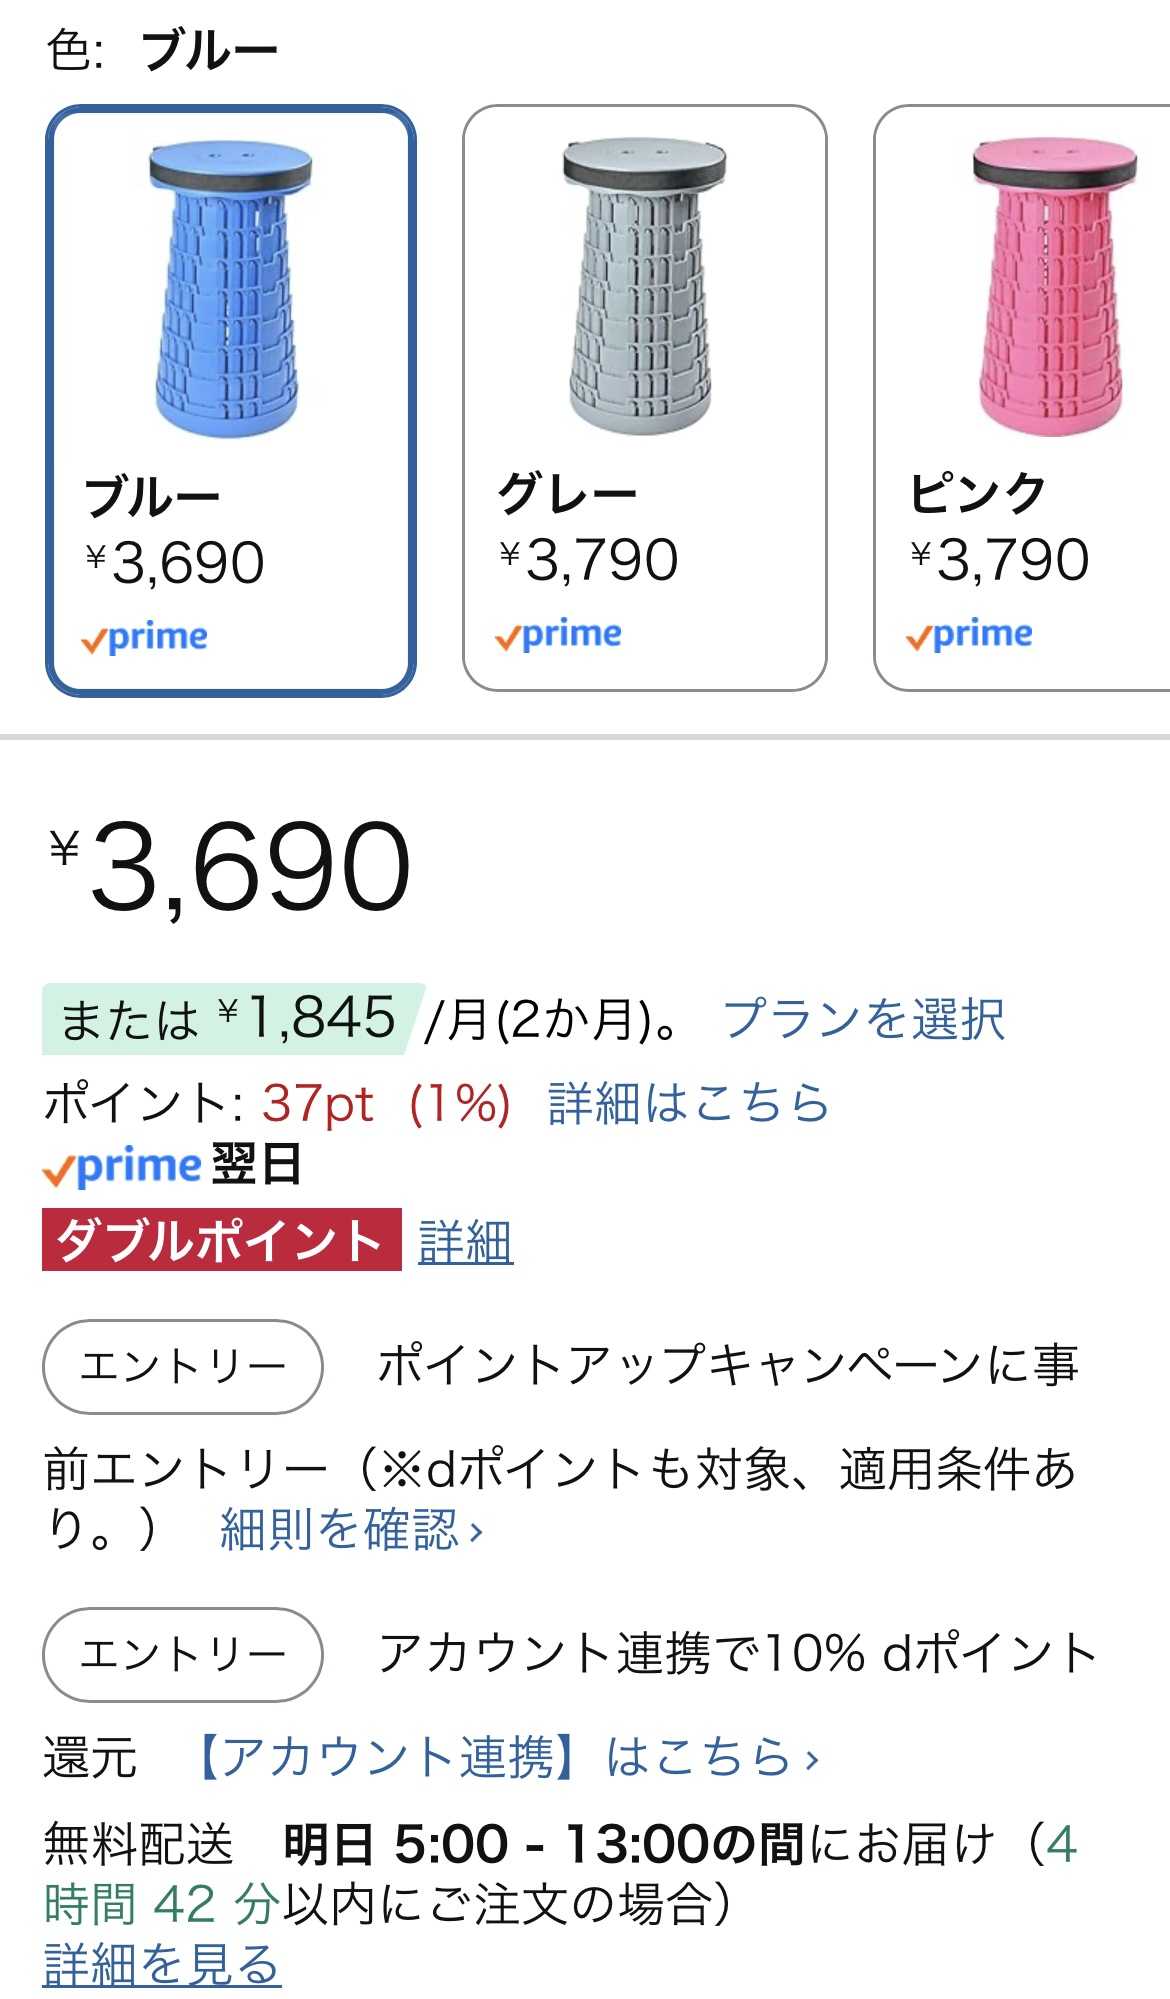
Task: Click the prime 翌日 delivery badge
Action: pyautogui.click(x=172, y=1166)
